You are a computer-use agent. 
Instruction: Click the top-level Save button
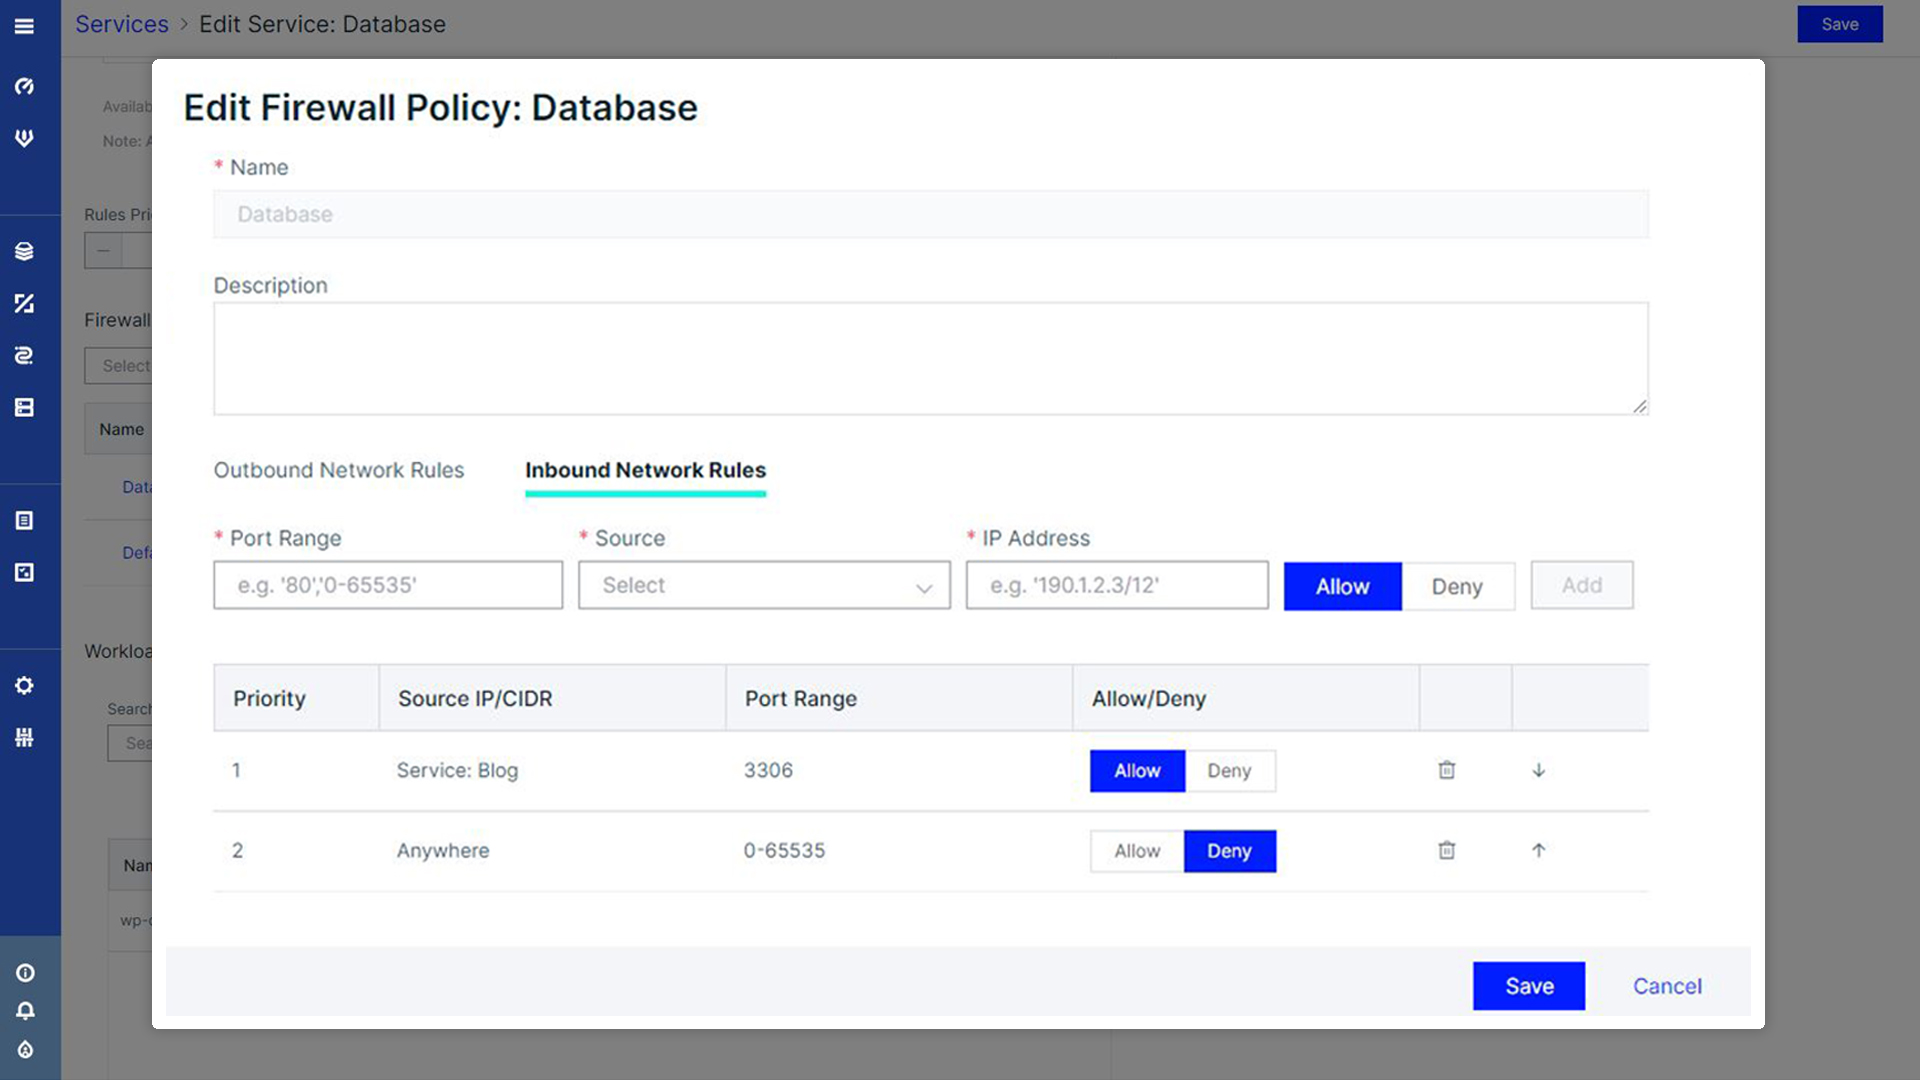tap(1841, 22)
